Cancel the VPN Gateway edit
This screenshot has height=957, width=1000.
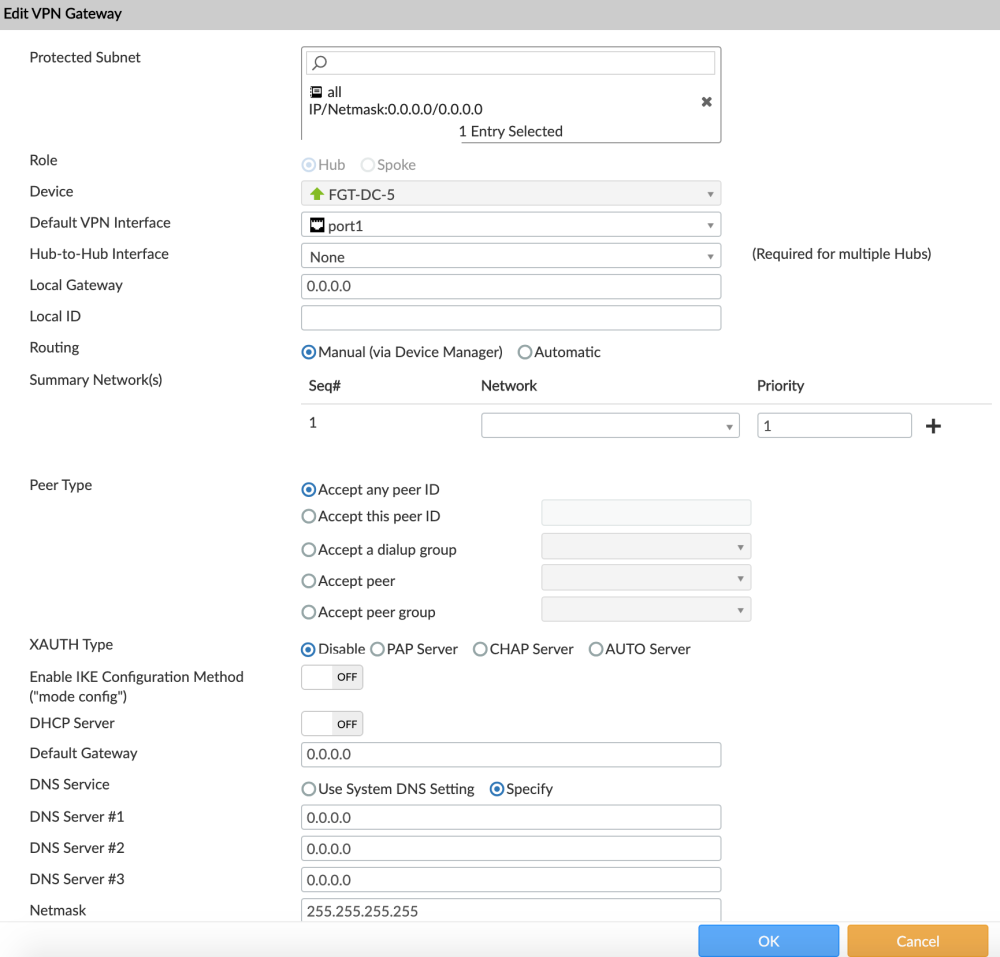point(917,940)
